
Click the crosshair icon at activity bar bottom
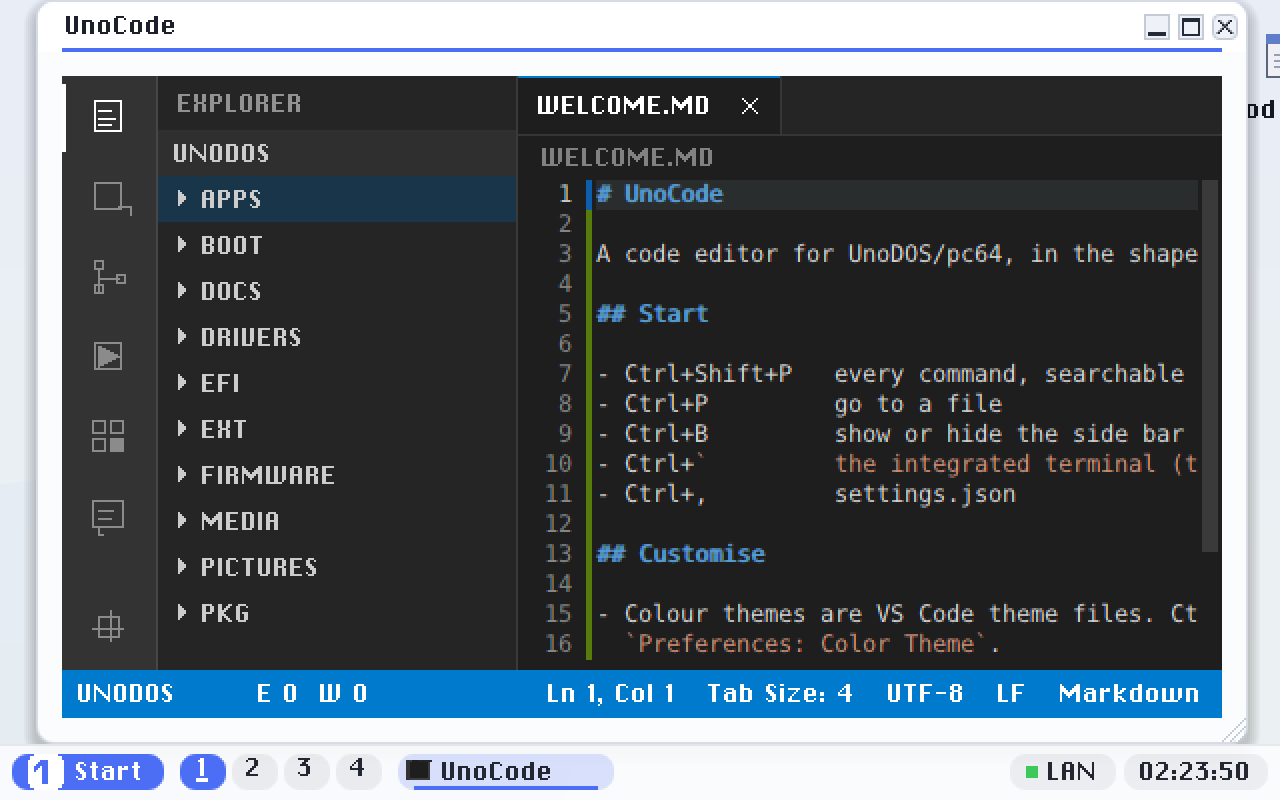108,627
